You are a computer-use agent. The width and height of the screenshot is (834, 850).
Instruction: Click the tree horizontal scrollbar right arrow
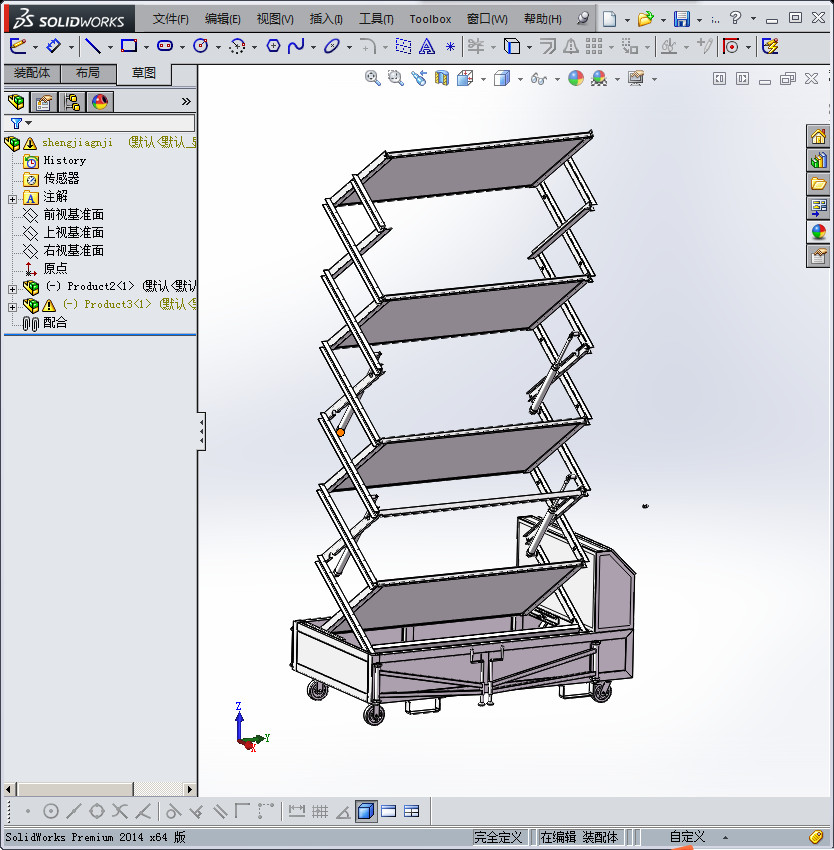tap(189, 789)
